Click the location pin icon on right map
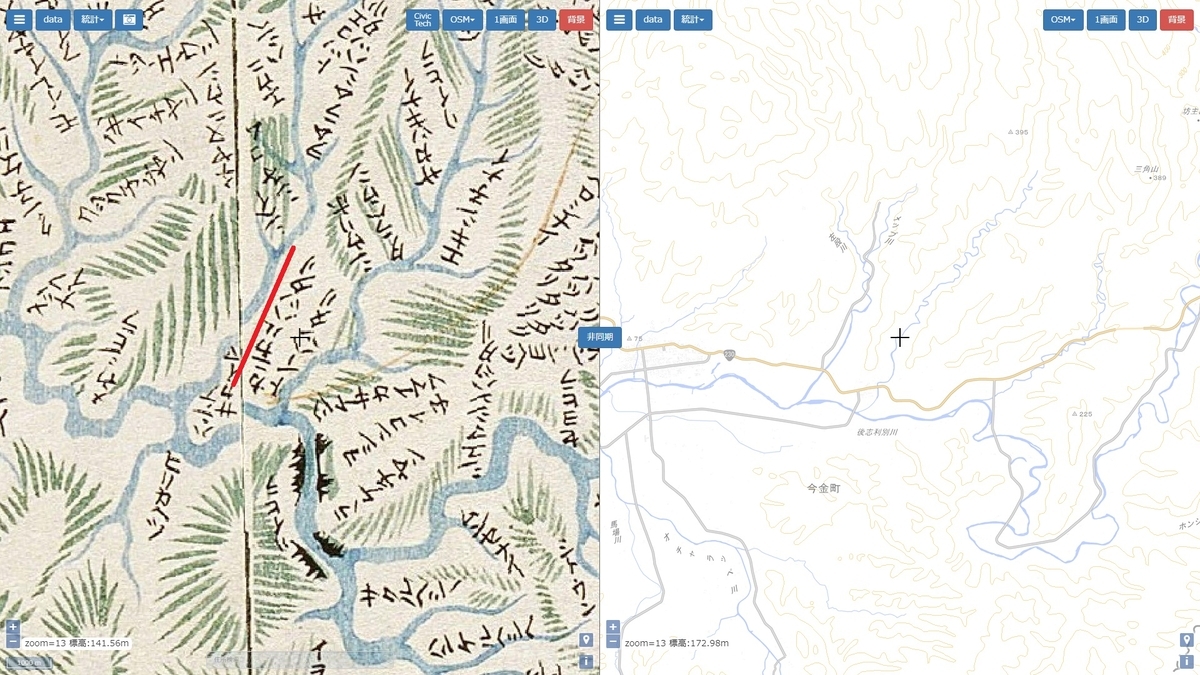This screenshot has width=1200, height=675. tap(1187, 640)
